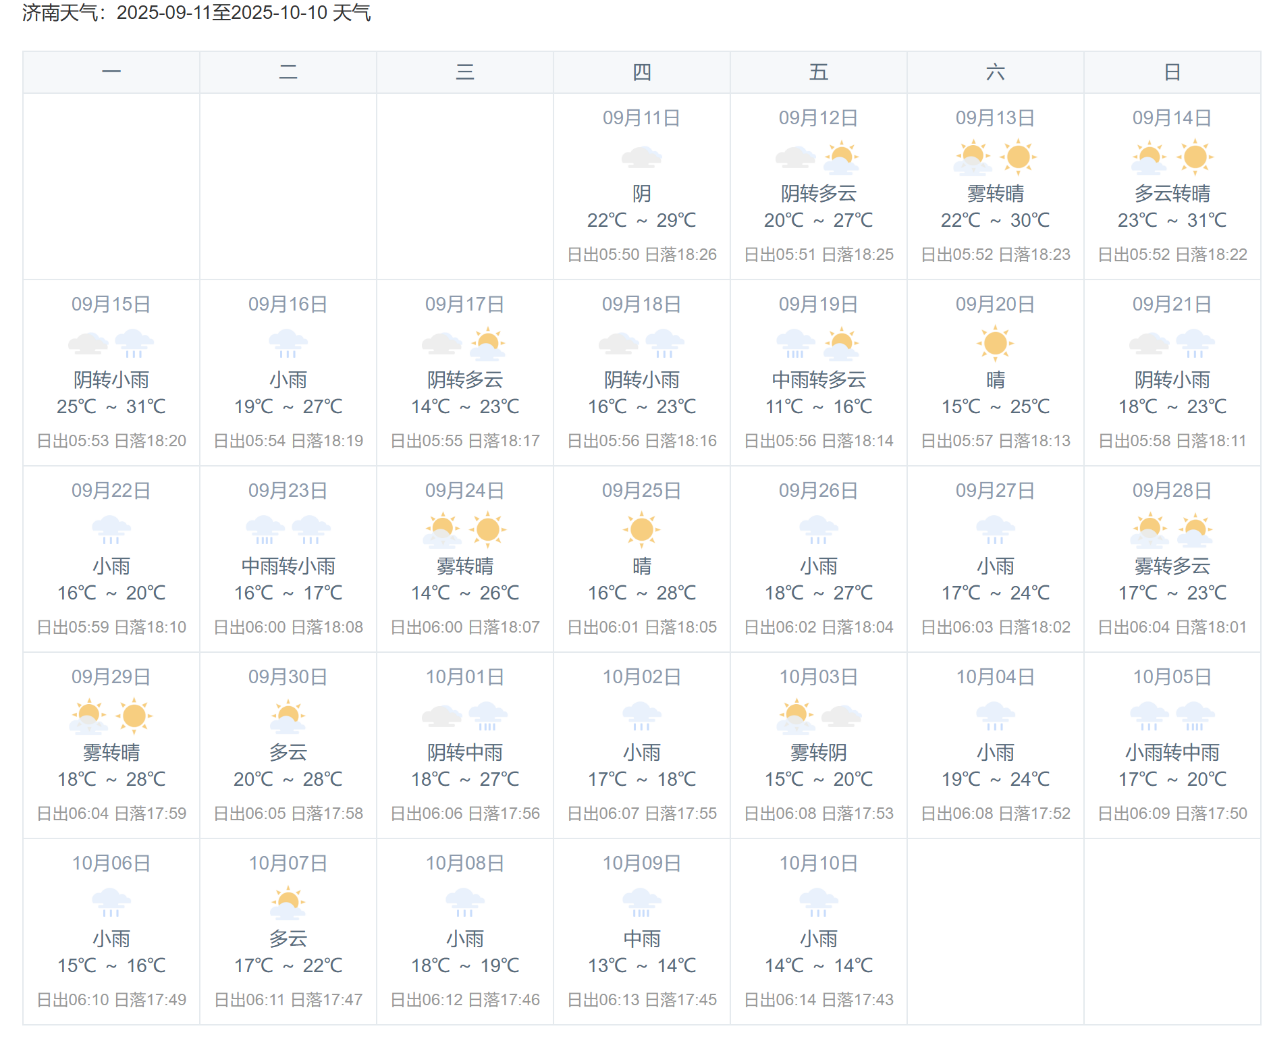Image resolution: width=1271 pixels, height=1041 pixels.
Task: Click temperature 15℃ ~ 25℃
Action: point(995,407)
